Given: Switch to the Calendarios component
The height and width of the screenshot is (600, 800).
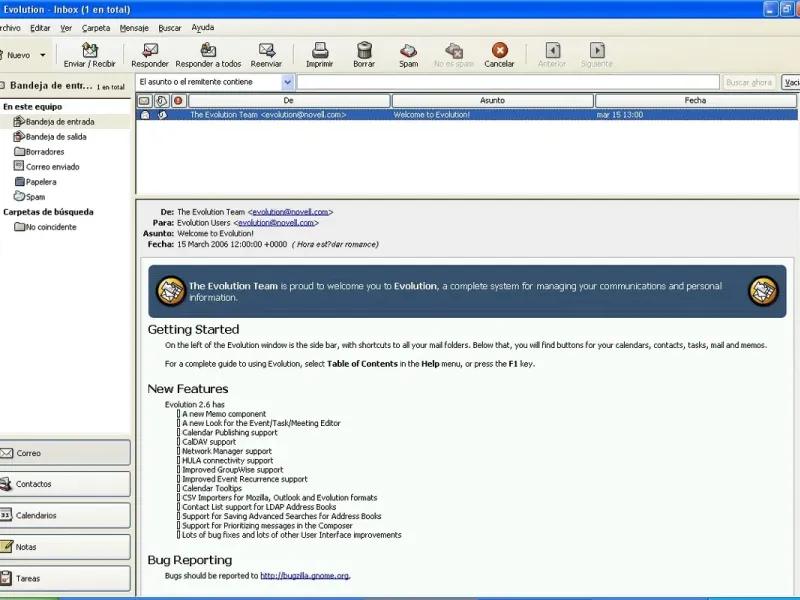Looking at the screenshot, I should coord(65,515).
